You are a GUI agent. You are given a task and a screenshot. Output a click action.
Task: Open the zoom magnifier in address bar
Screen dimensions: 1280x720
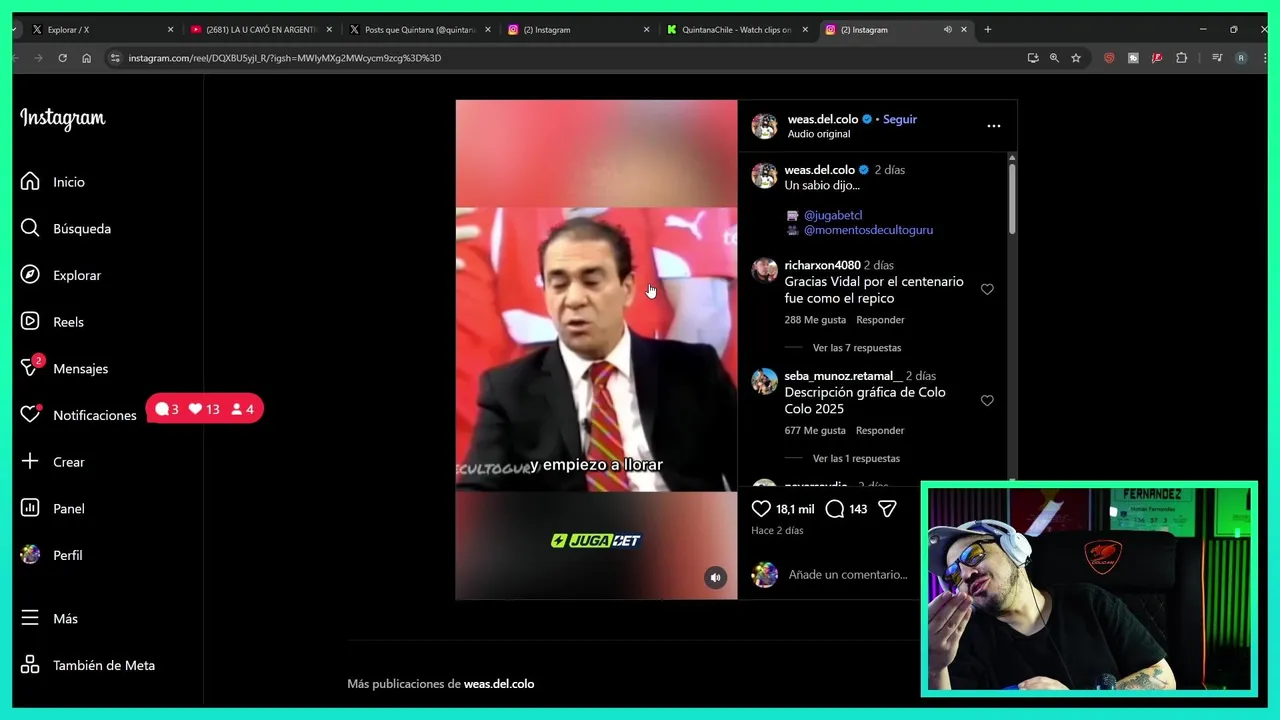point(1054,58)
